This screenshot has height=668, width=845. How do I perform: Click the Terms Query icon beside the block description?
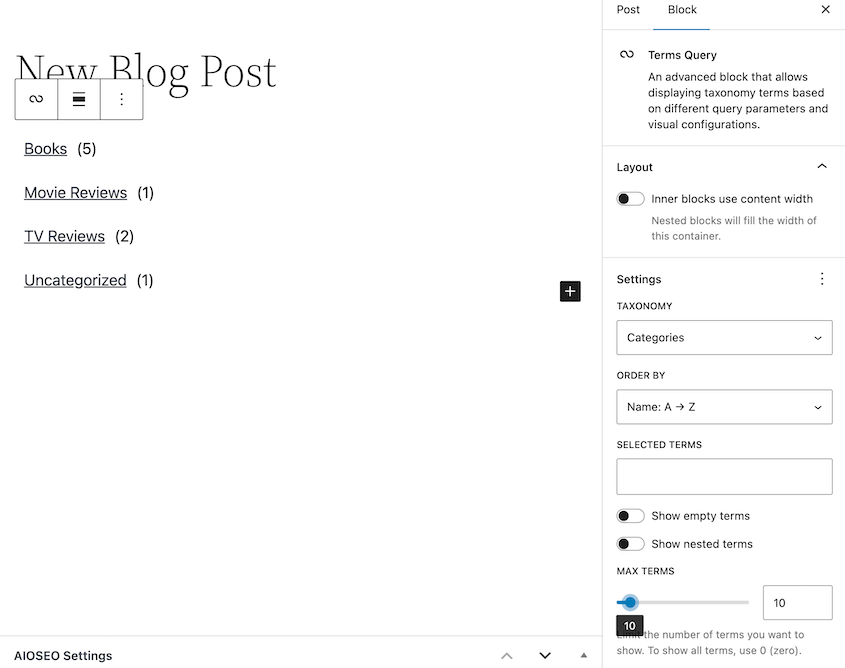pos(627,55)
